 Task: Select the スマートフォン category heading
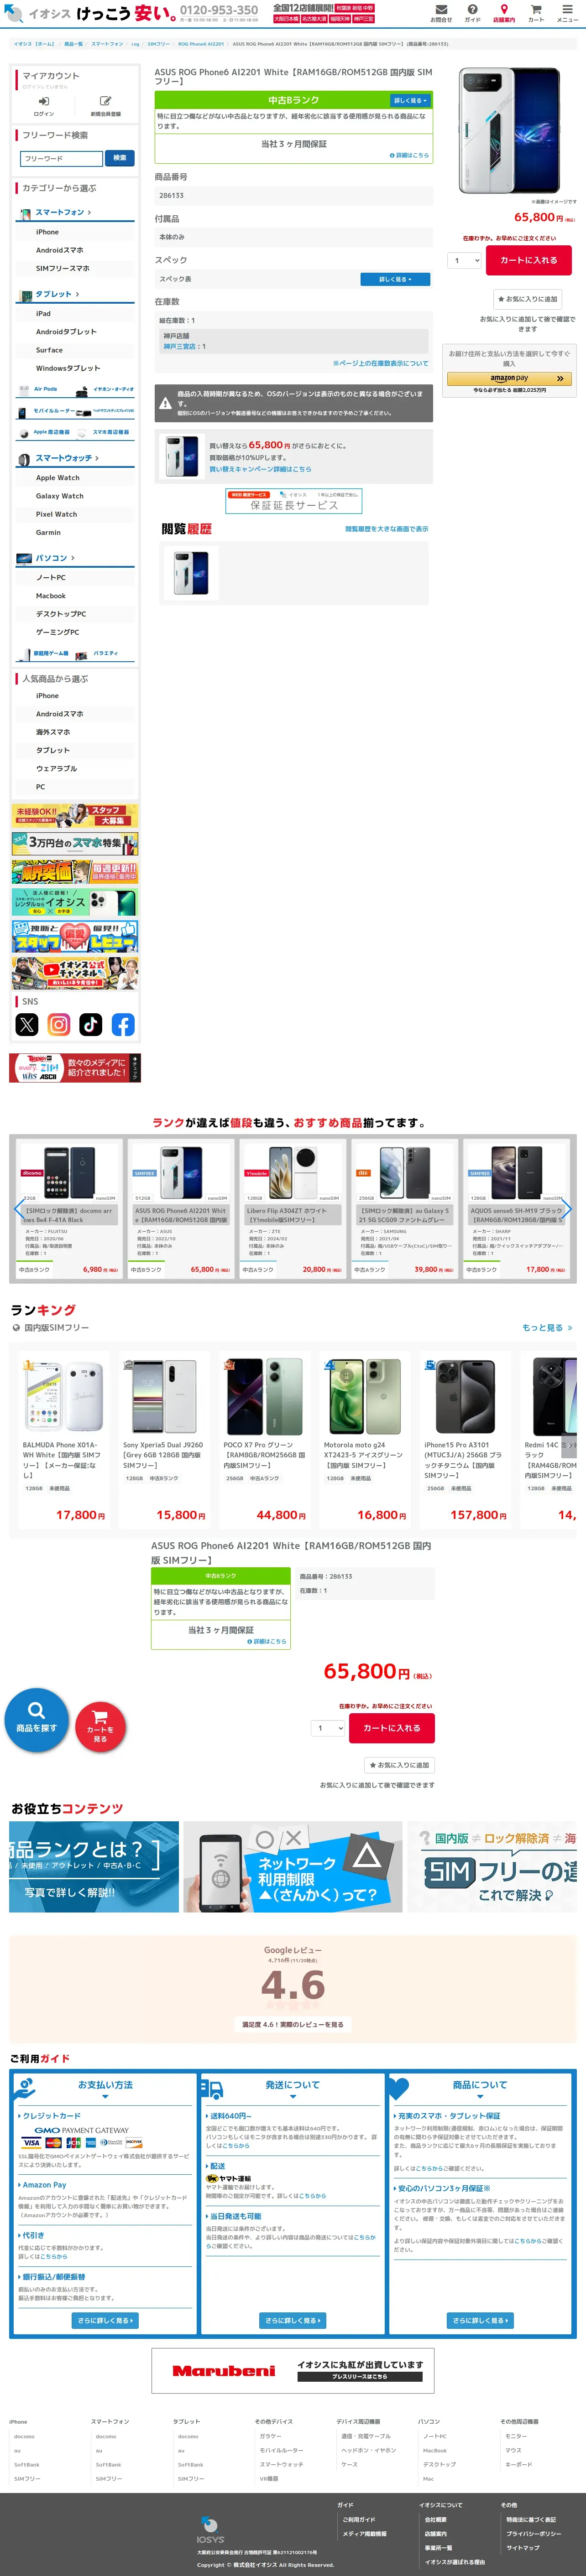point(62,212)
